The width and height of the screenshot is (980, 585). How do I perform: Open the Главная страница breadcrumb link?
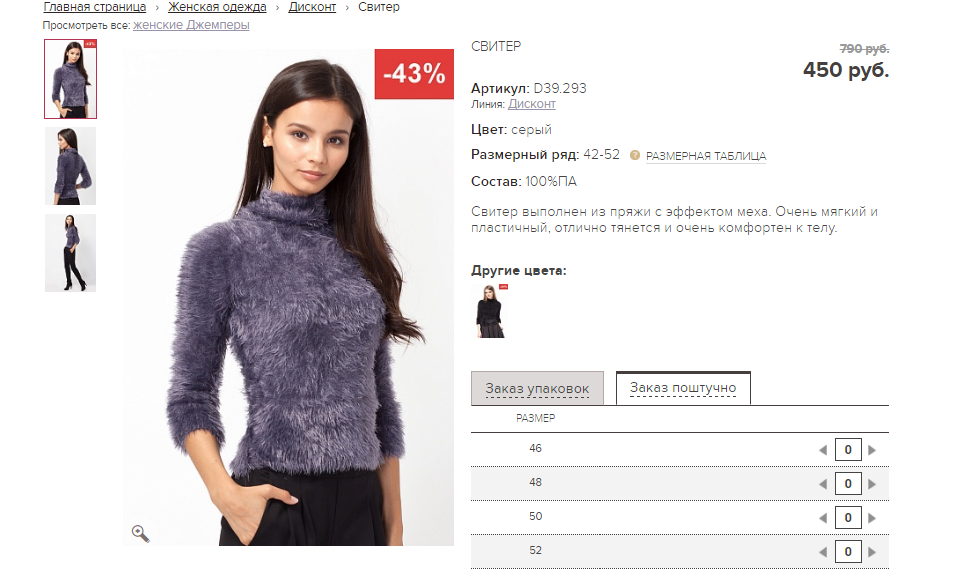pos(94,7)
